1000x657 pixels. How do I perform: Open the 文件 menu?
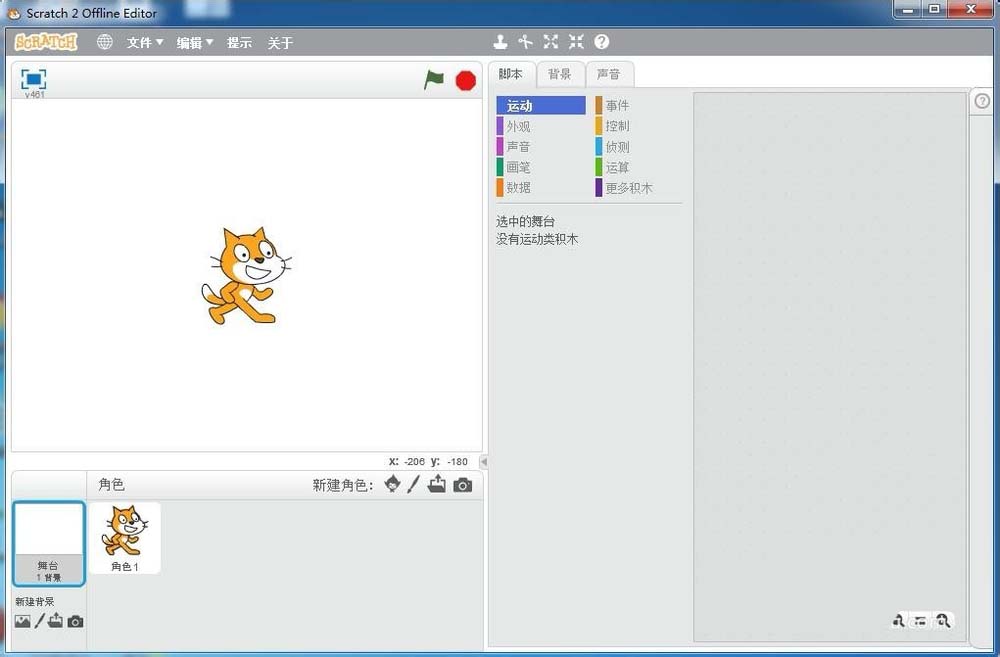pyautogui.click(x=145, y=43)
